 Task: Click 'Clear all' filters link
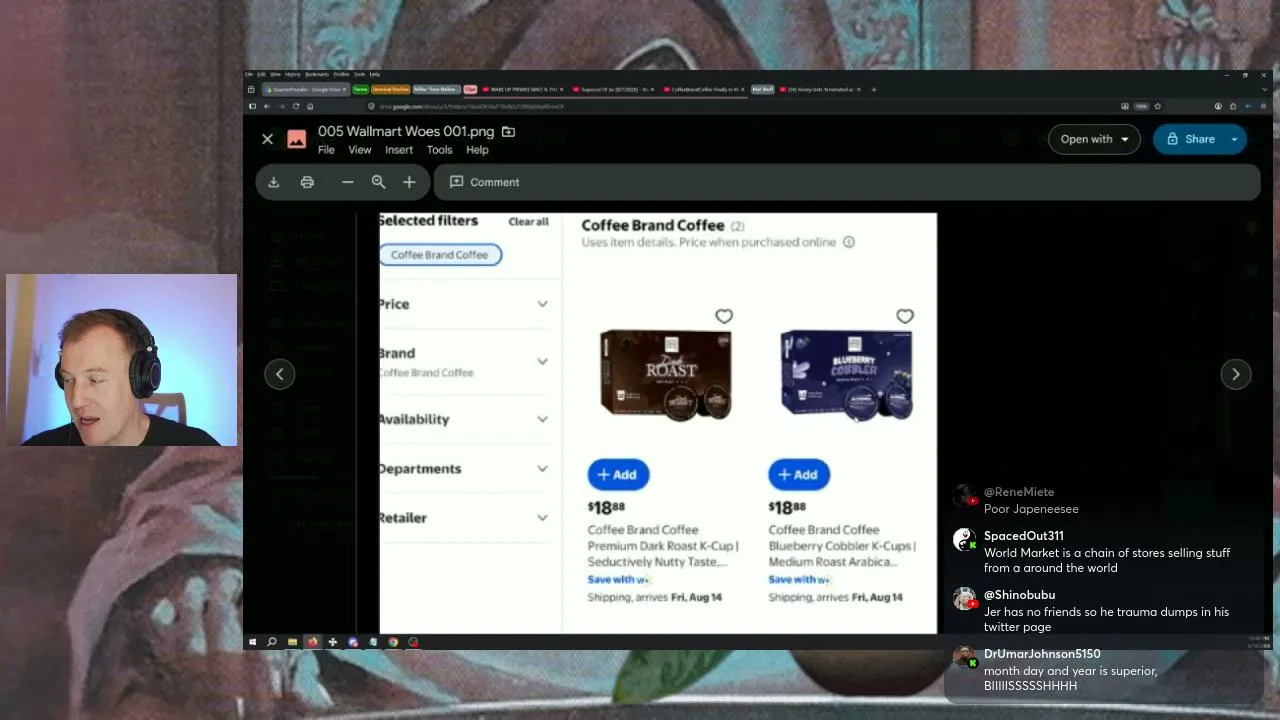[x=528, y=222]
